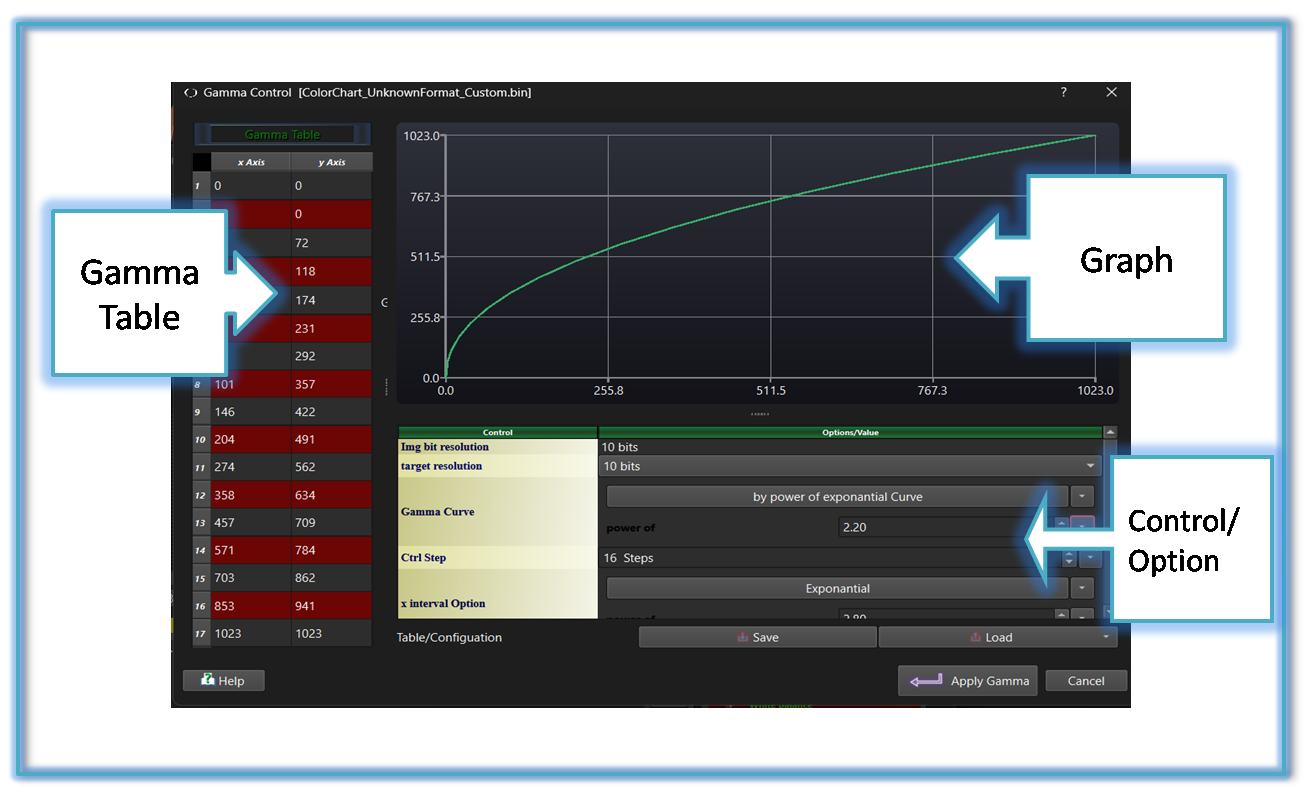Open the 'by power of exponantial Curve' selector
Image resolution: width=1314 pixels, height=798 pixels.
coord(837,496)
